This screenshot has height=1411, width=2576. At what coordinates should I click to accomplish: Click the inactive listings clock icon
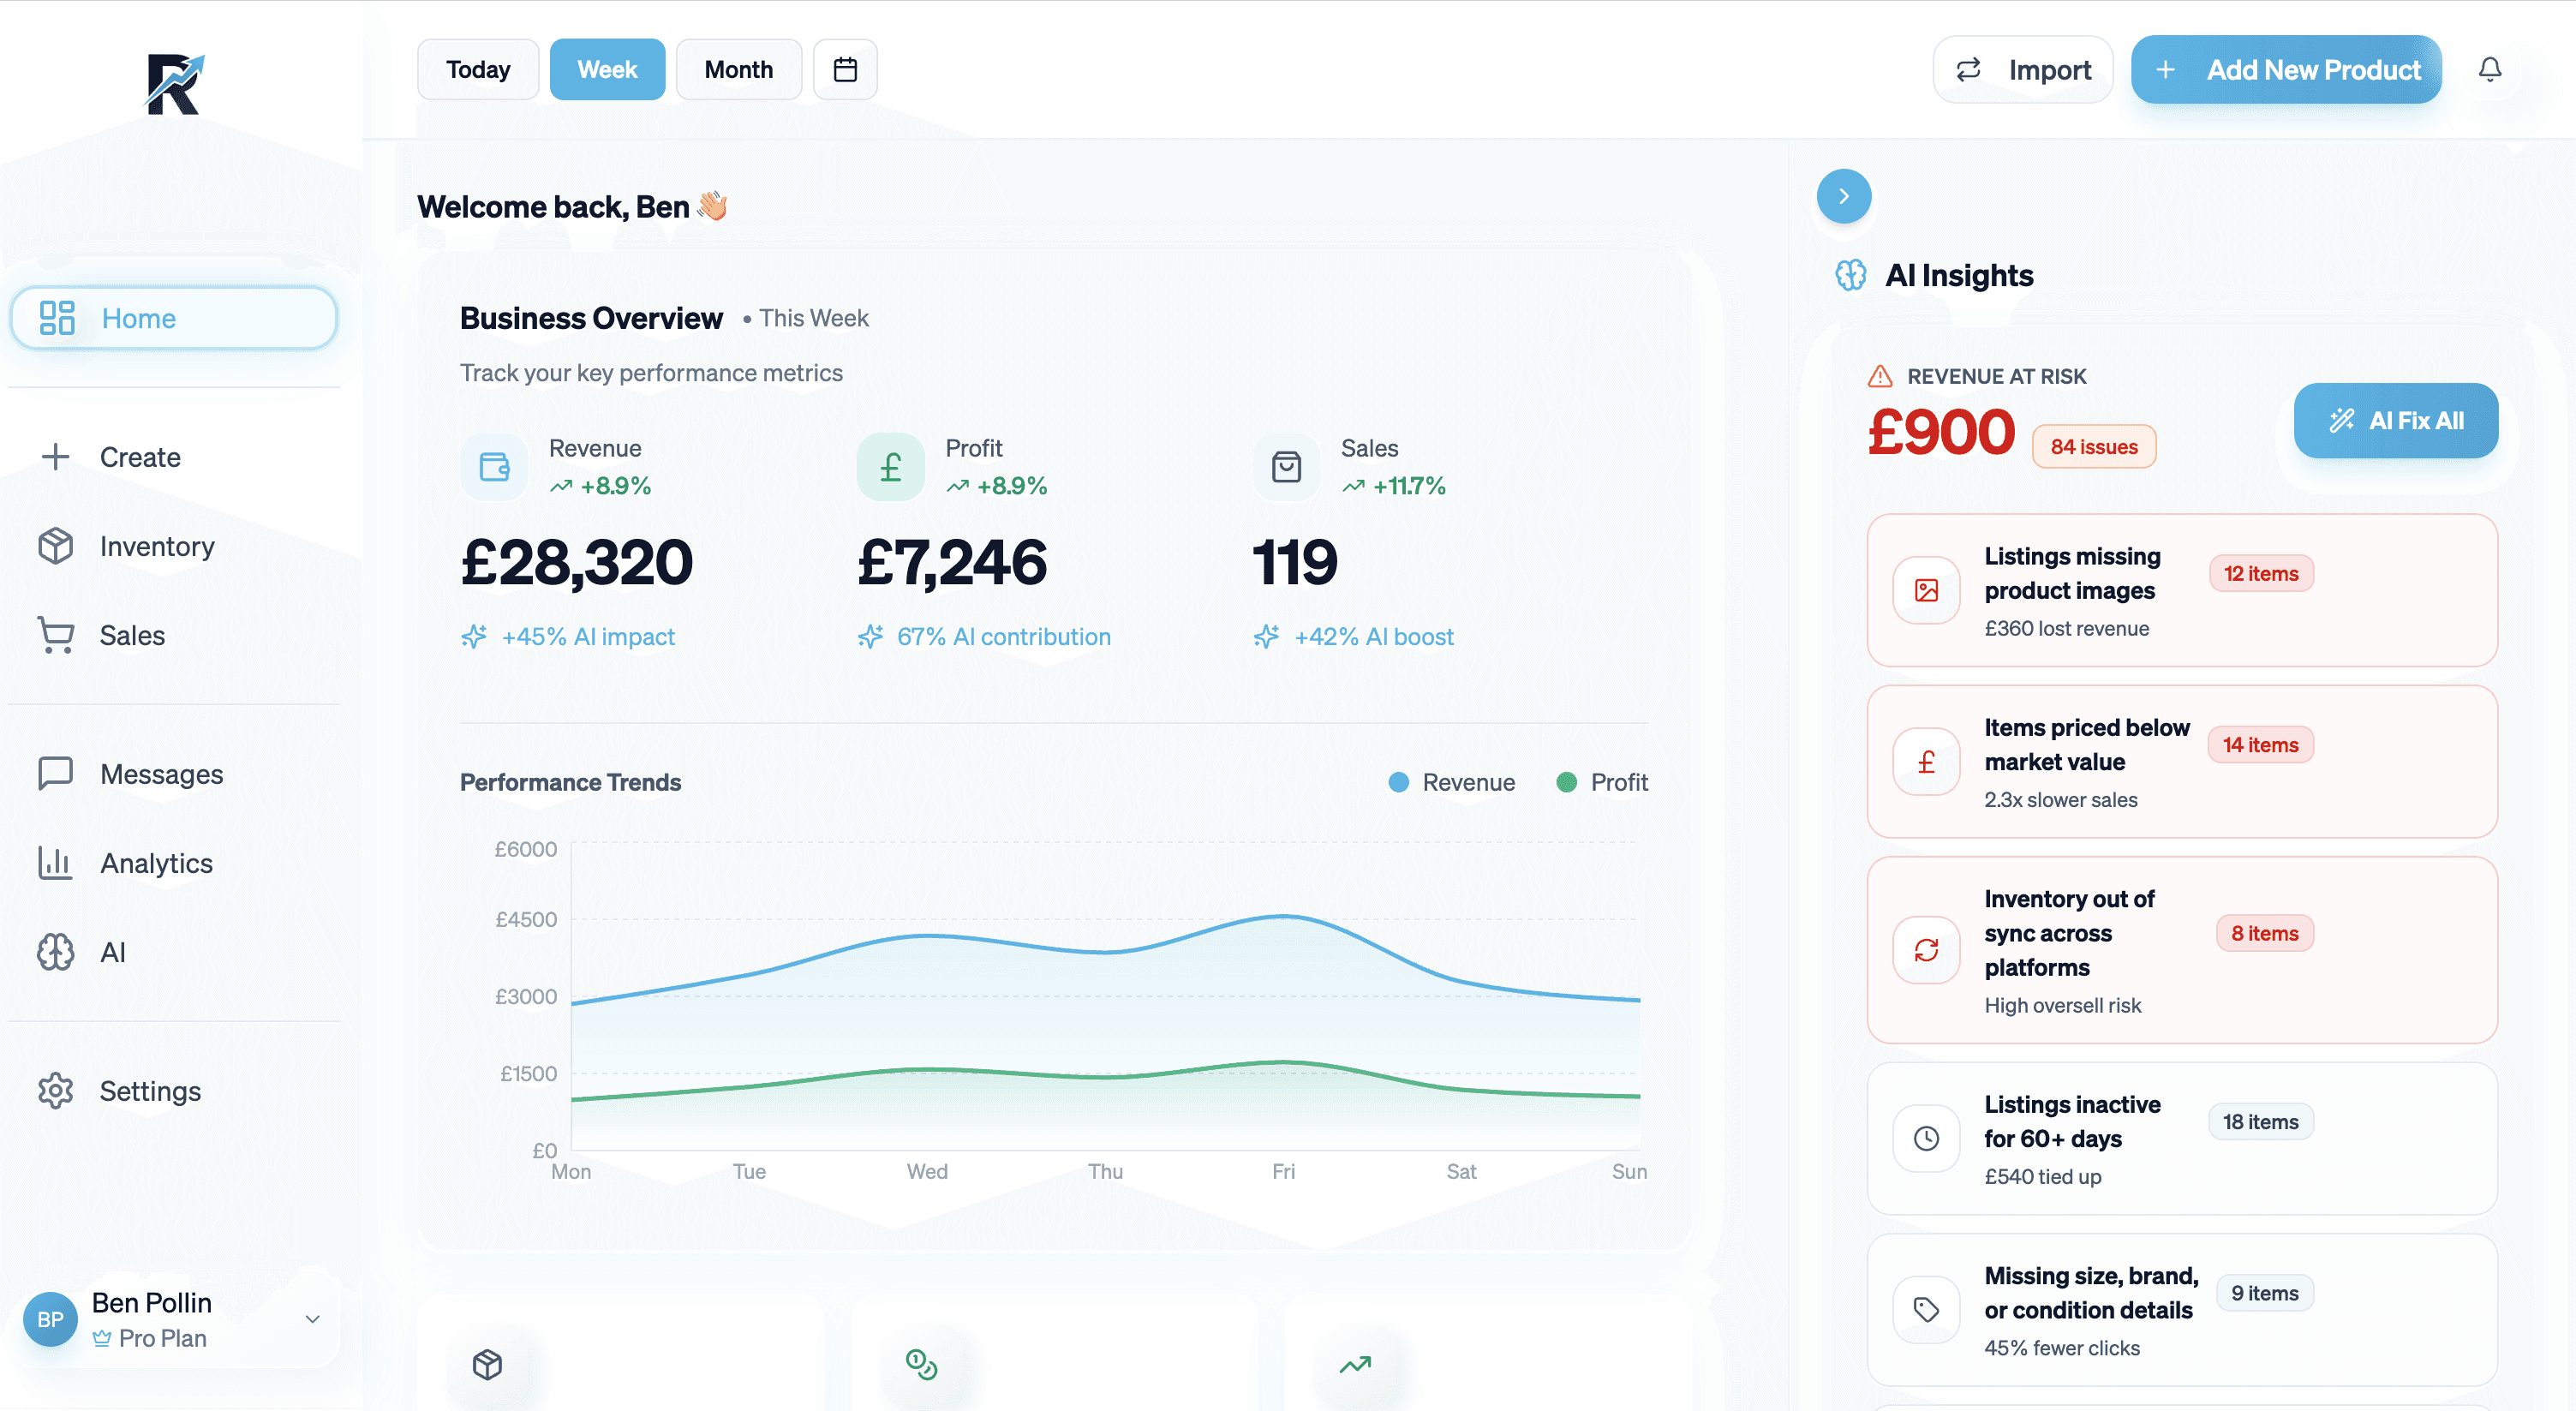(x=1926, y=1138)
